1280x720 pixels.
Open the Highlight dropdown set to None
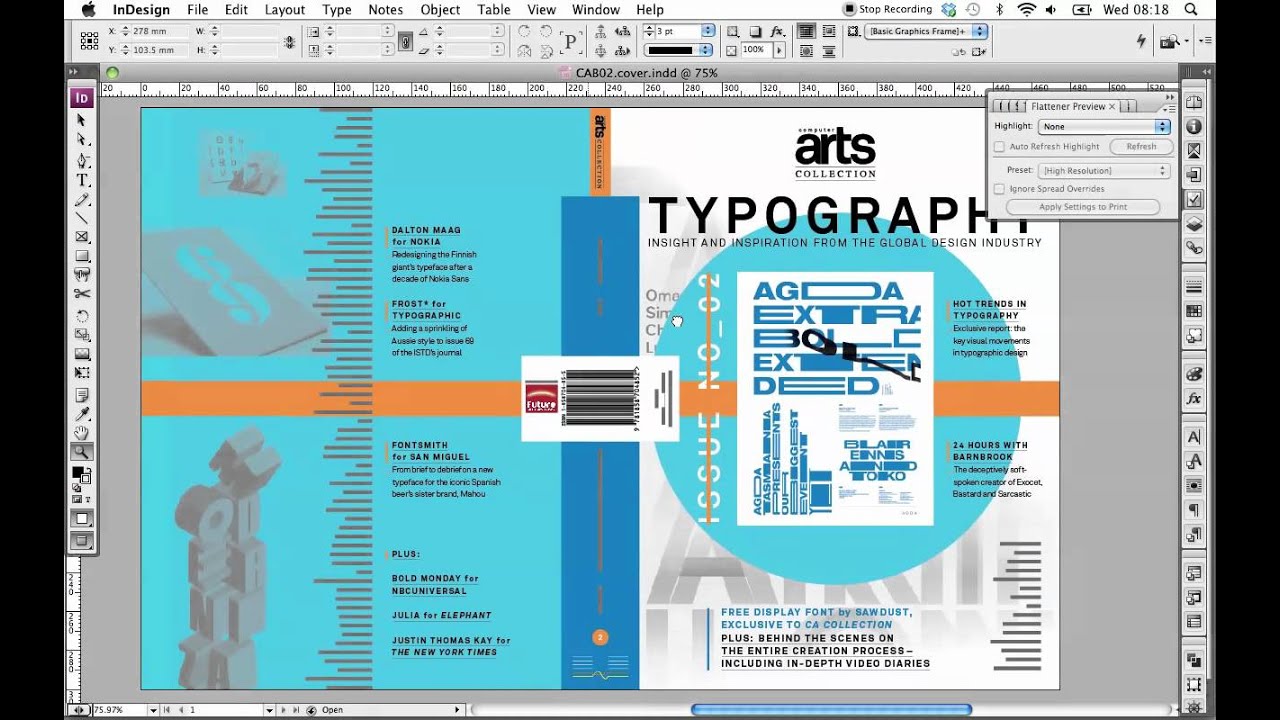click(x=1105, y=126)
